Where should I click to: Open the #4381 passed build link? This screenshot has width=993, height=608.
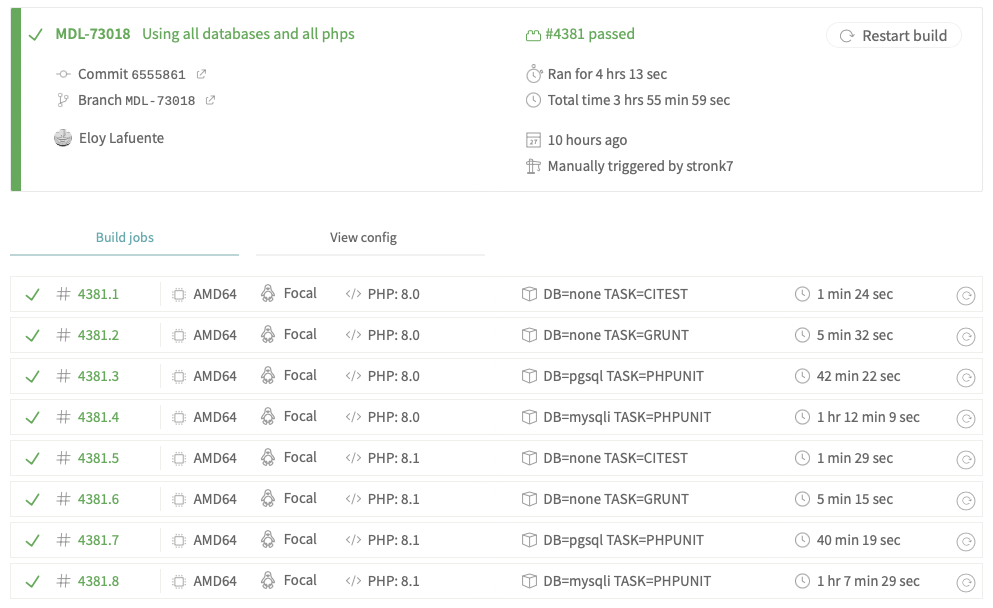590,34
